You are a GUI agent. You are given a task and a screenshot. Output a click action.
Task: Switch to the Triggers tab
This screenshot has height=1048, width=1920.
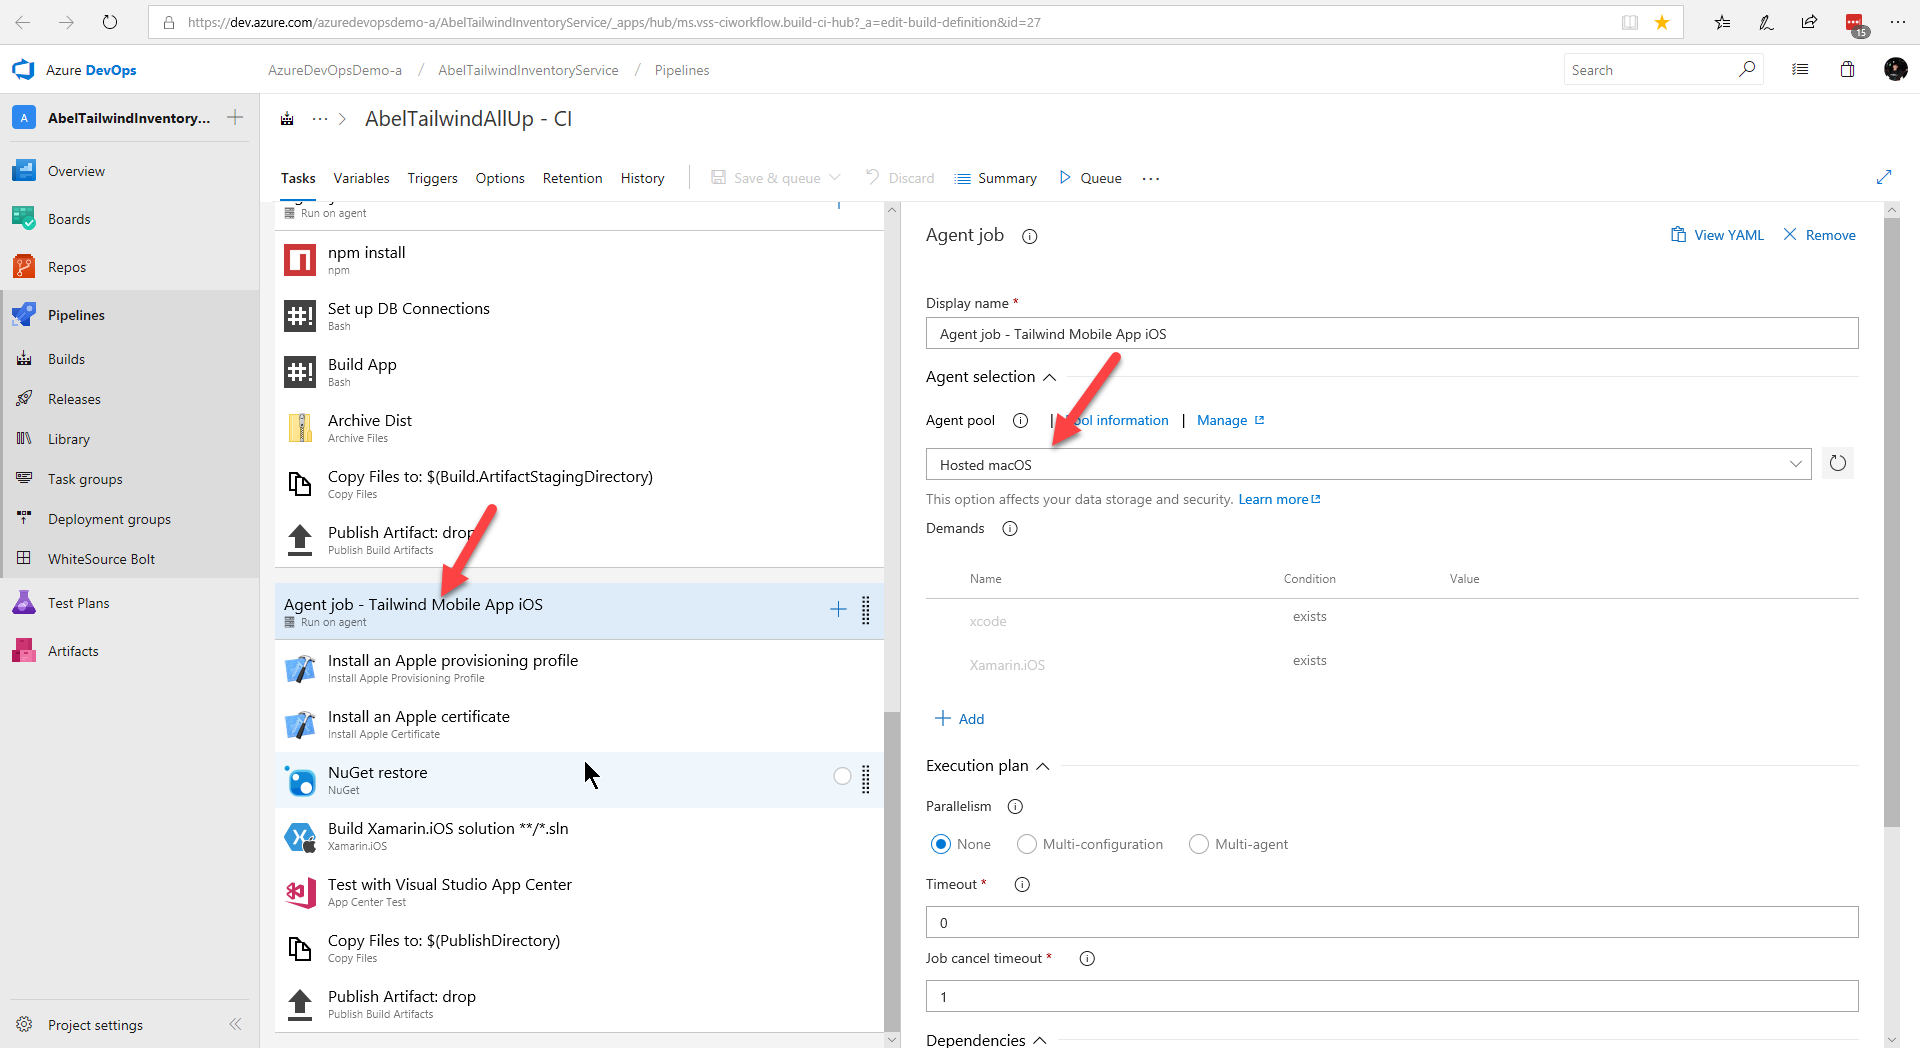(x=432, y=178)
